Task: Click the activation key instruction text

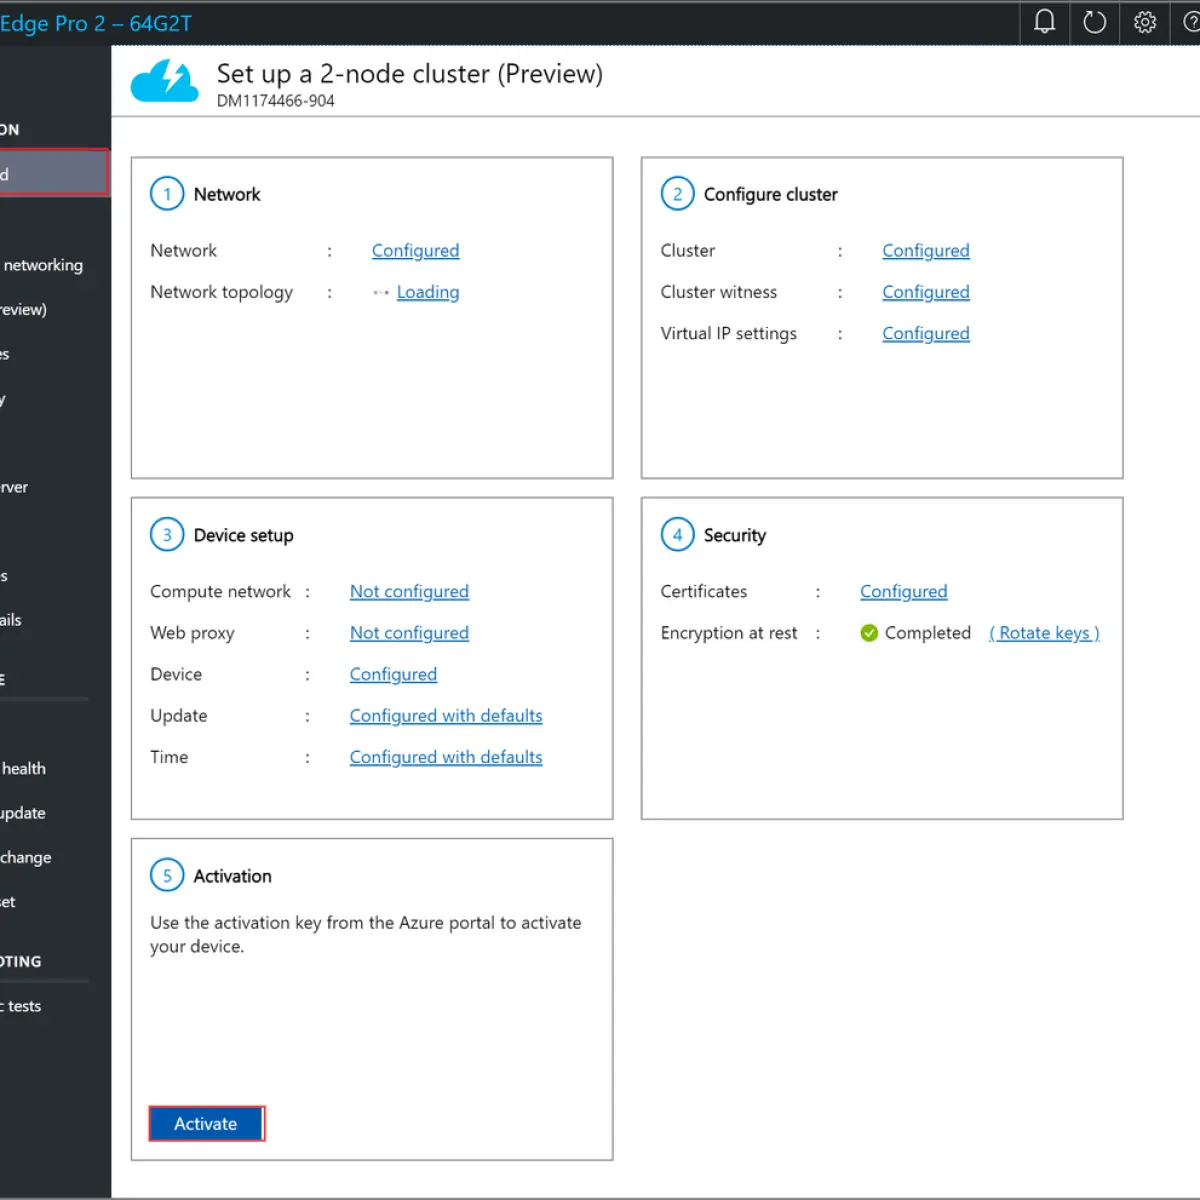Action: click(x=366, y=934)
